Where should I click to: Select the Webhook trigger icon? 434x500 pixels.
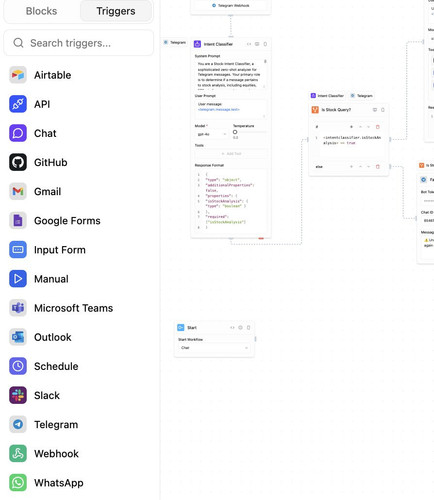(x=18, y=453)
